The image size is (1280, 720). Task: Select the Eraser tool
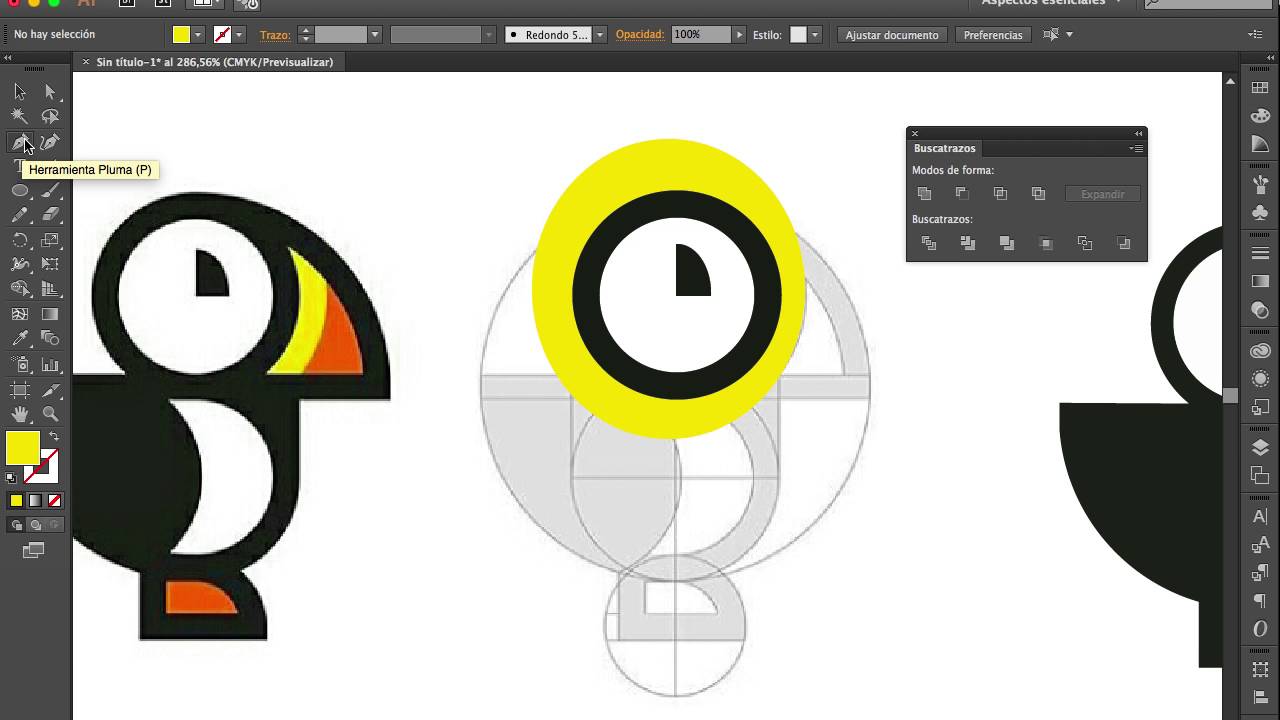coord(50,214)
